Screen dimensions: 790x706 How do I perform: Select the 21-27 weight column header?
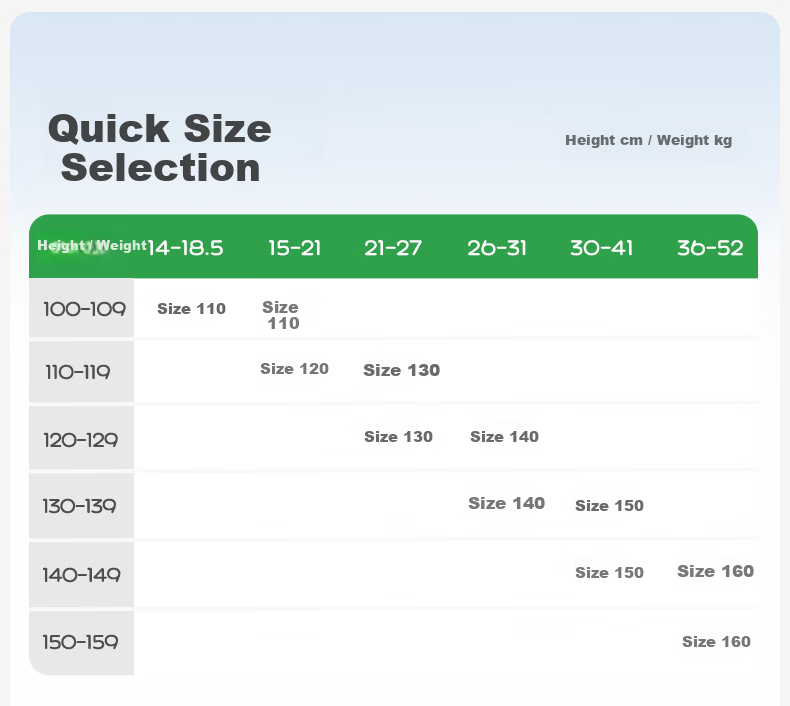(x=393, y=248)
